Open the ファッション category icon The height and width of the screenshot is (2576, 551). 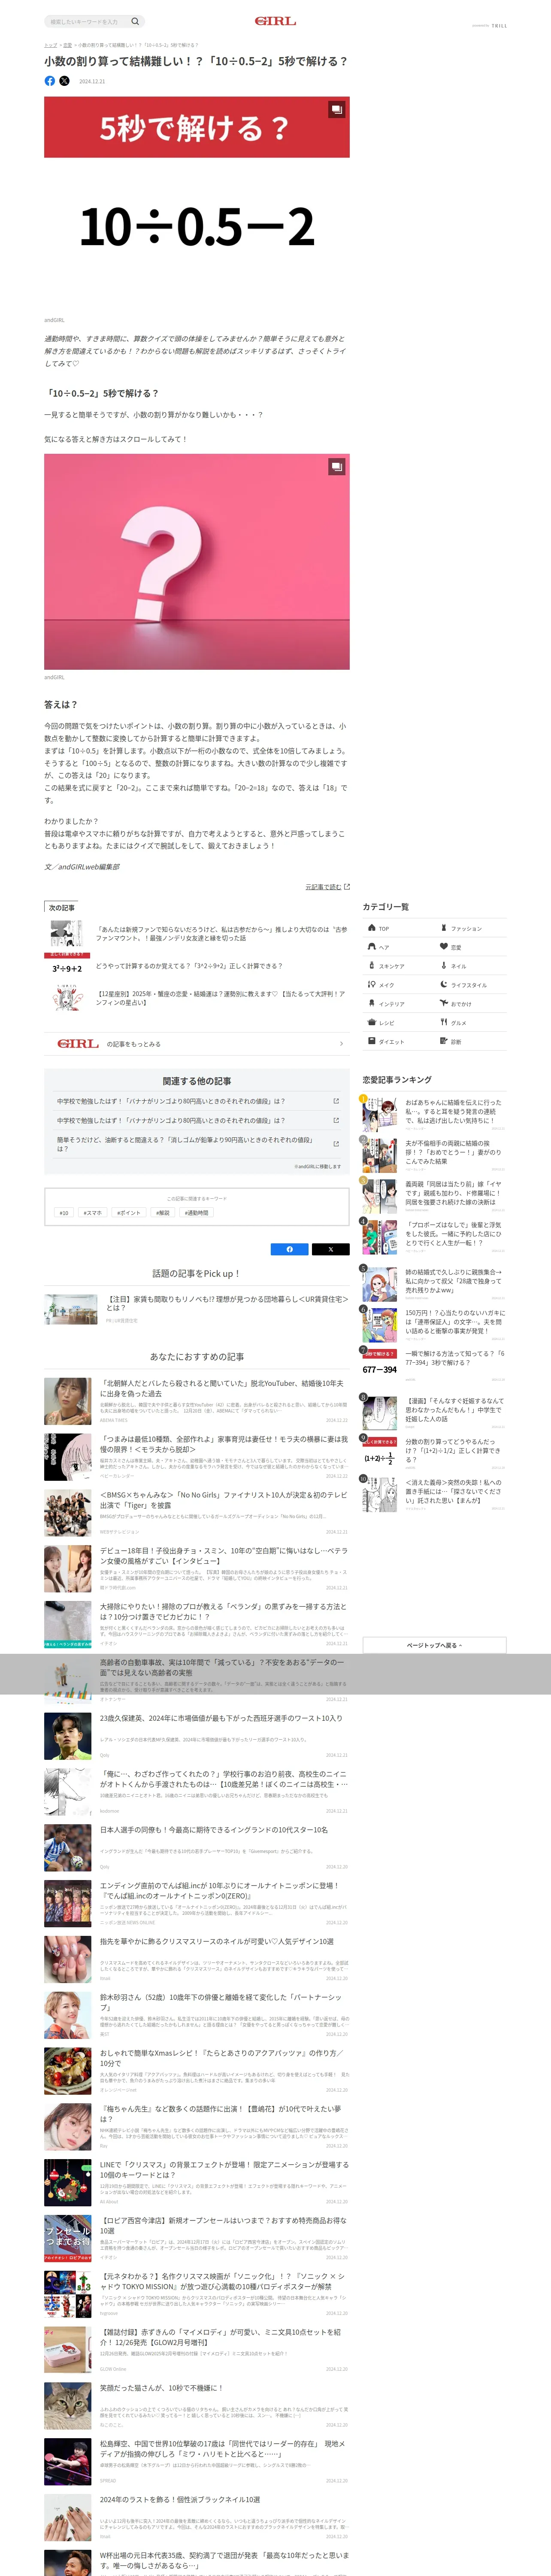click(444, 928)
